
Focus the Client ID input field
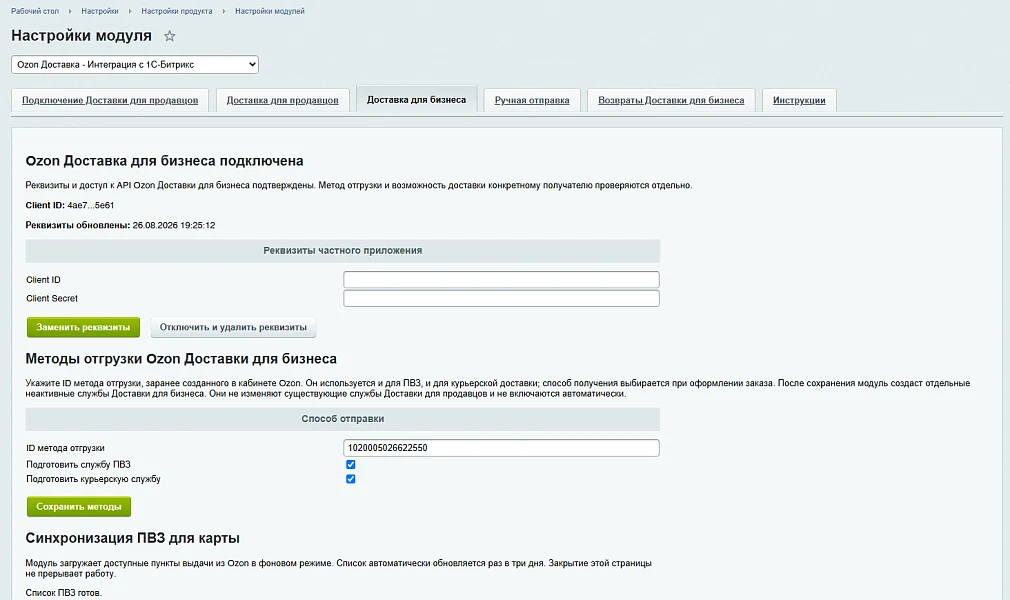coord(501,279)
